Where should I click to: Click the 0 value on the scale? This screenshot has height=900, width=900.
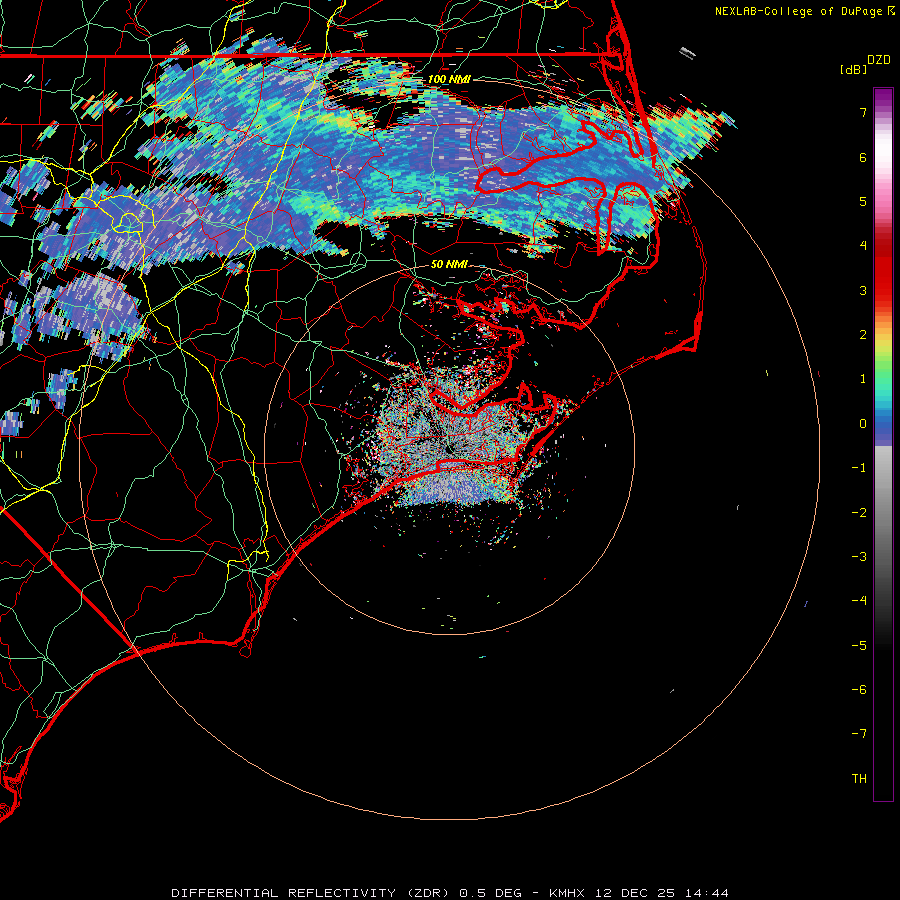tap(863, 424)
